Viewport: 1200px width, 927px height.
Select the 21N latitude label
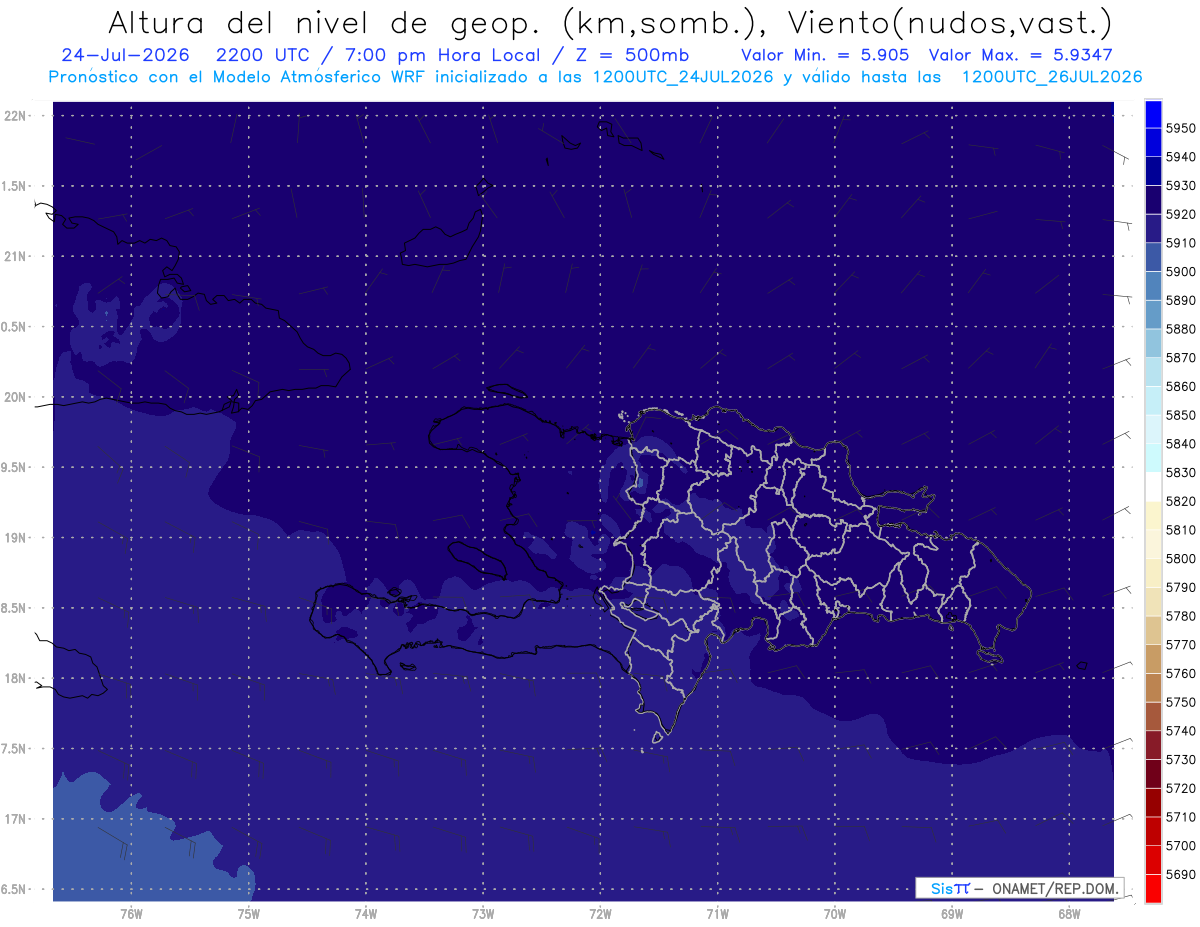coord(17,256)
